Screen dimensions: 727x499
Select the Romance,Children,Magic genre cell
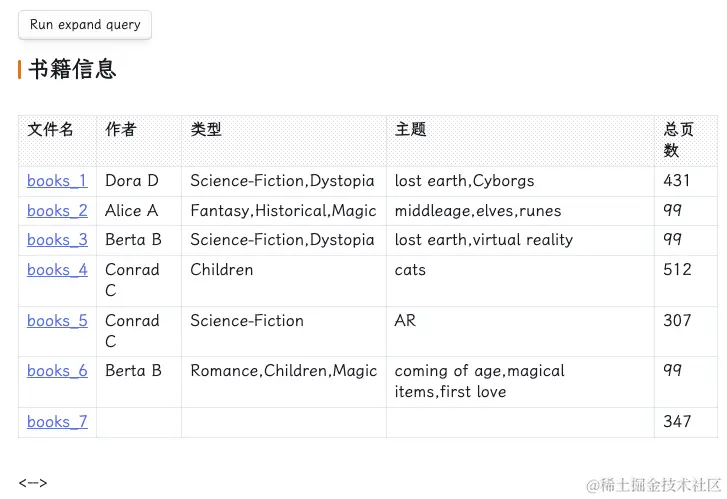pos(284,382)
